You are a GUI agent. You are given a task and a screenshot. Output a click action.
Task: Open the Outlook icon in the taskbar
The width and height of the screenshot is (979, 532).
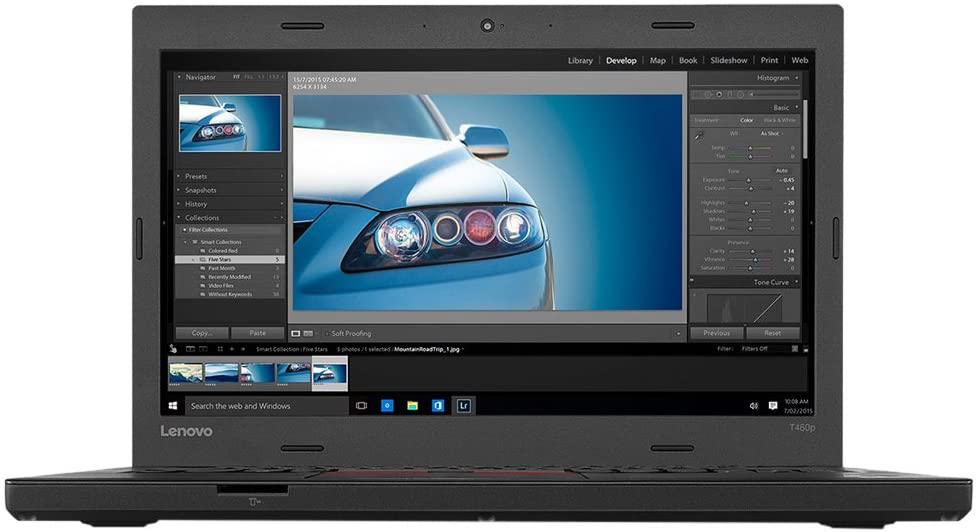tap(438, 406)
